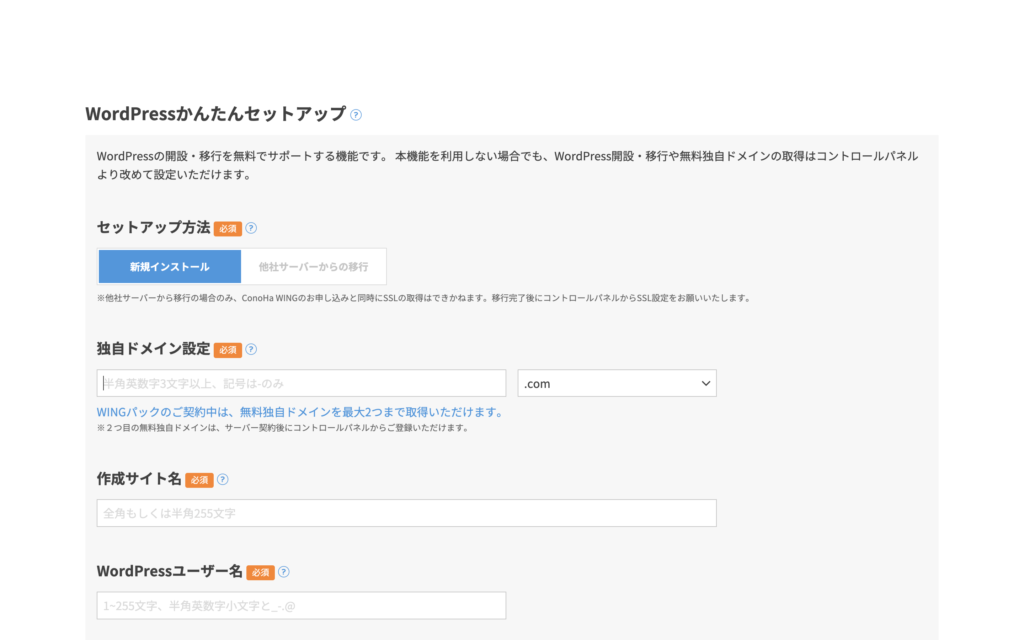
Task: Click the WordPressユーザー名 input box
Action: (302, 605)
